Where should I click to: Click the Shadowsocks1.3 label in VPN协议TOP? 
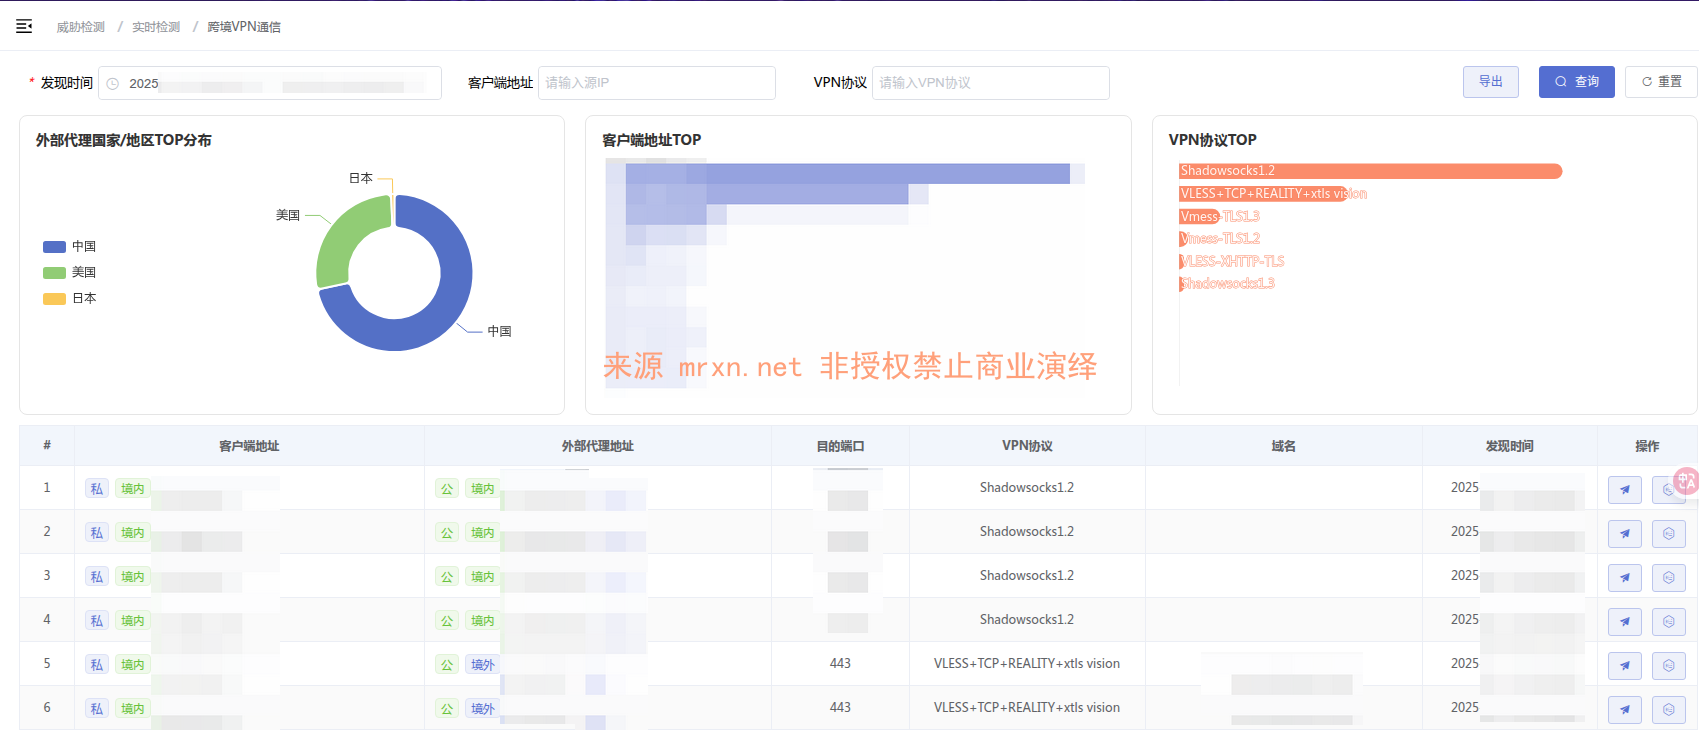pyautogui.click(x=1227, y=284)
